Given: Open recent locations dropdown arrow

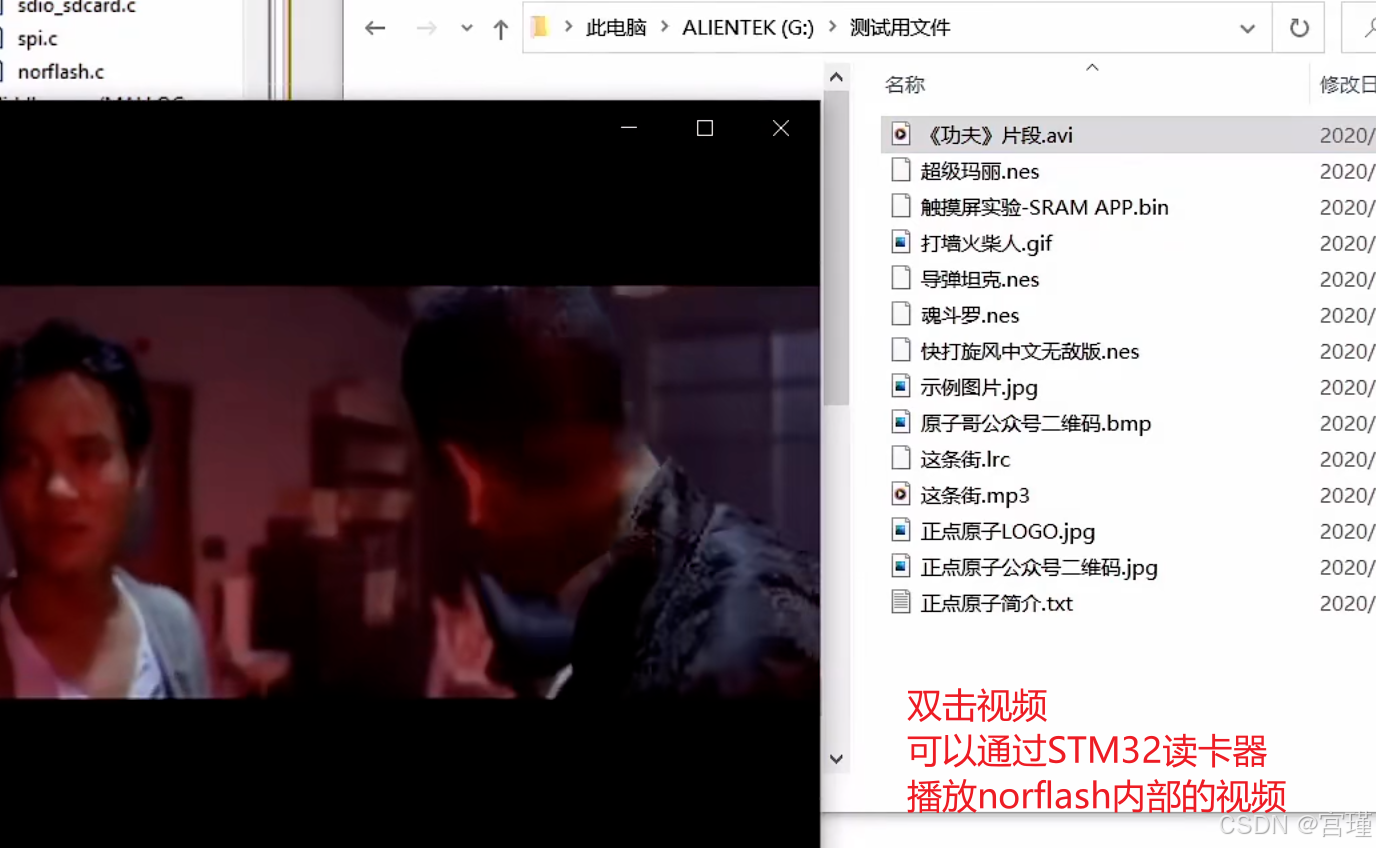Looking at the screenshot, I should click(467, 29).
